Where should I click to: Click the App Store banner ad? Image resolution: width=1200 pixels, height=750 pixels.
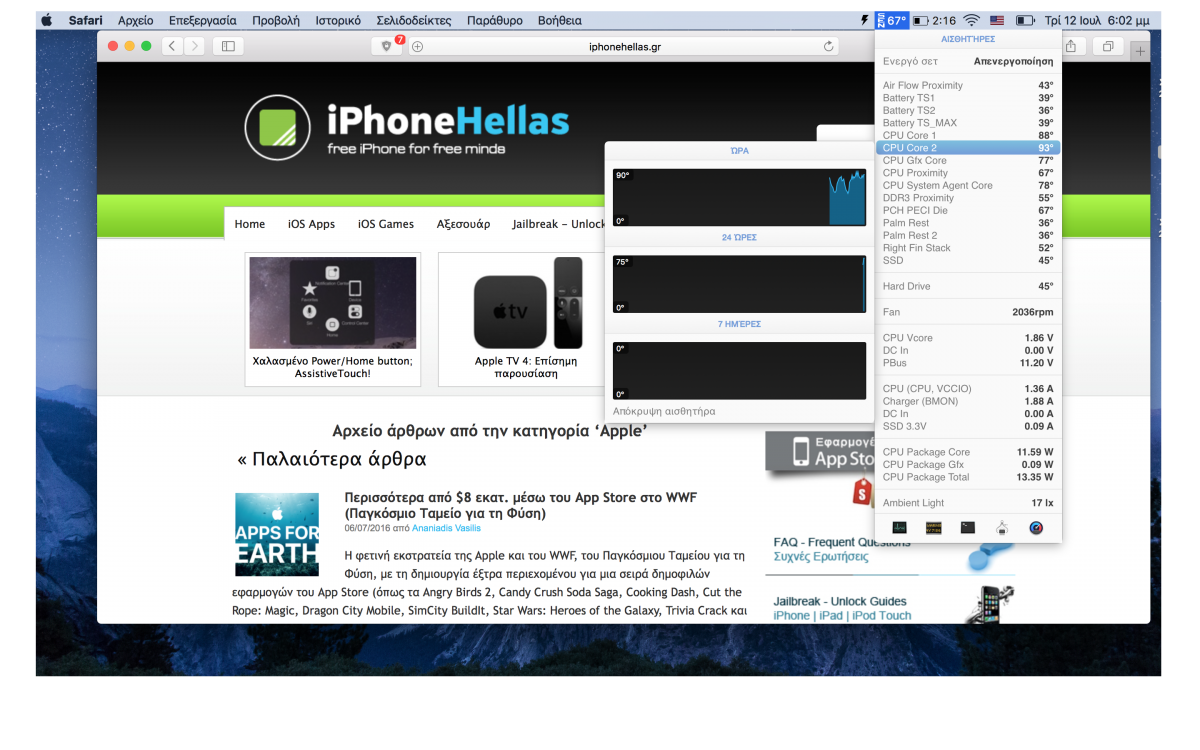[x=820, y=453]
